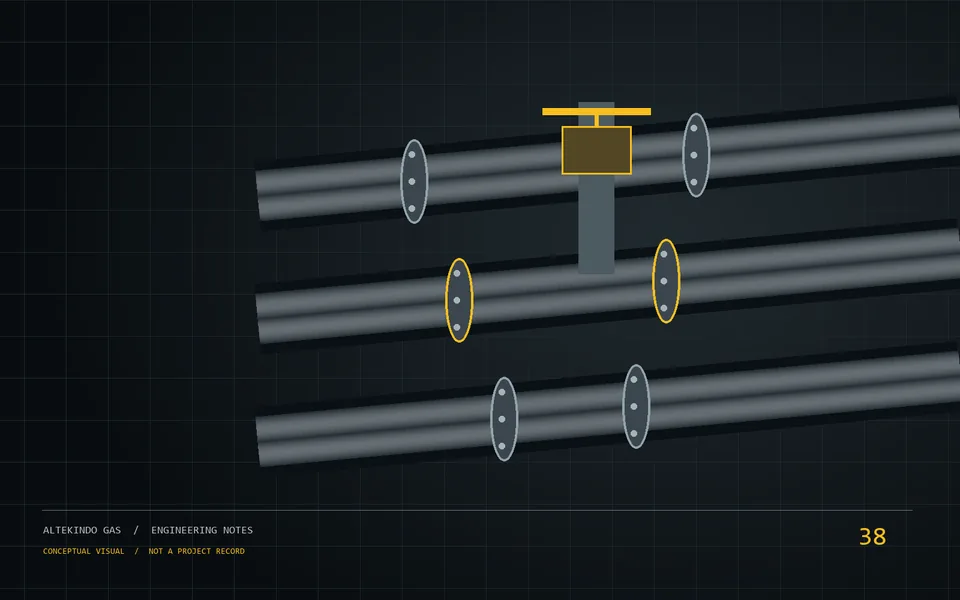Click the bottom pipe between its flanges
960x600 pixels.
pos(570,413)
